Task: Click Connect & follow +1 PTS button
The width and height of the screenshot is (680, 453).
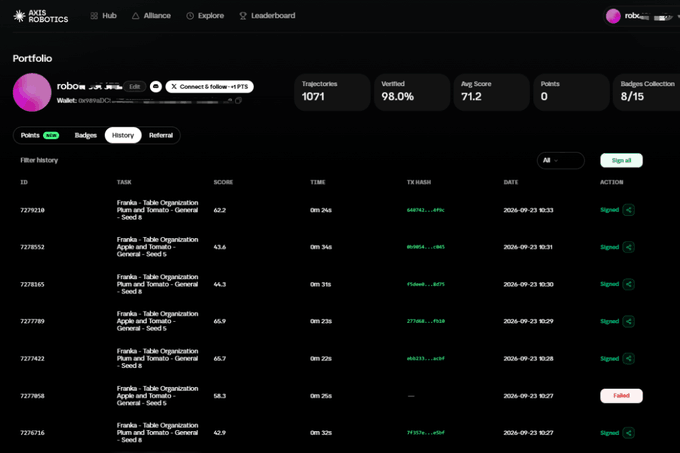Action: 209,87
